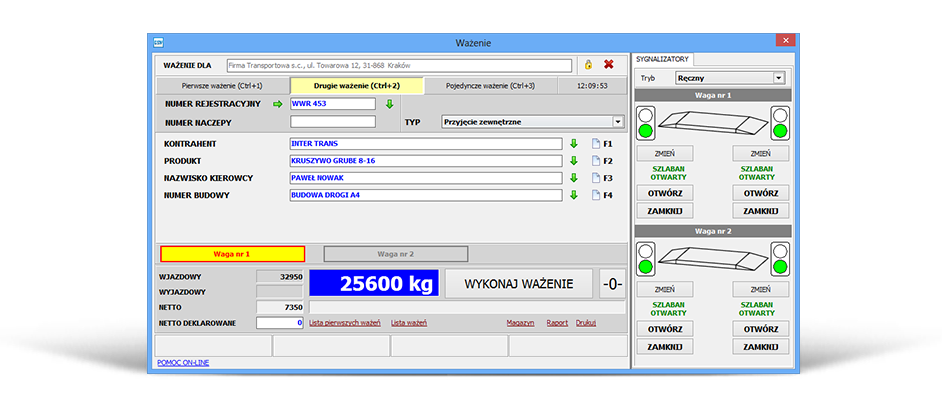
Task: Switch to Pierwsze ważenie tab
Action: pos(222,86)
